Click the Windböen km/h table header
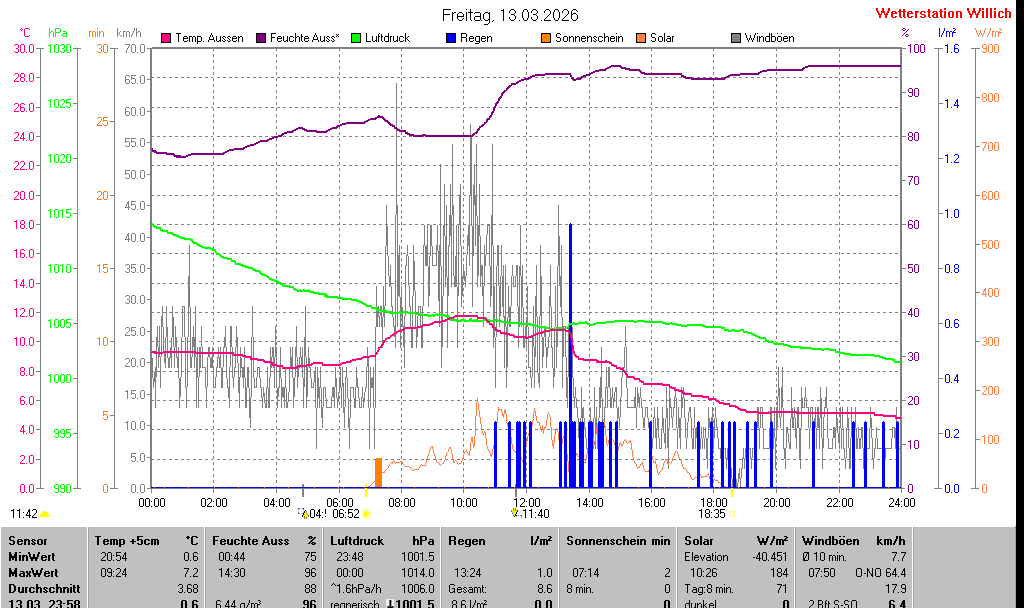Viewport: 1024px width, 608px height. click(x=853, y=540)
